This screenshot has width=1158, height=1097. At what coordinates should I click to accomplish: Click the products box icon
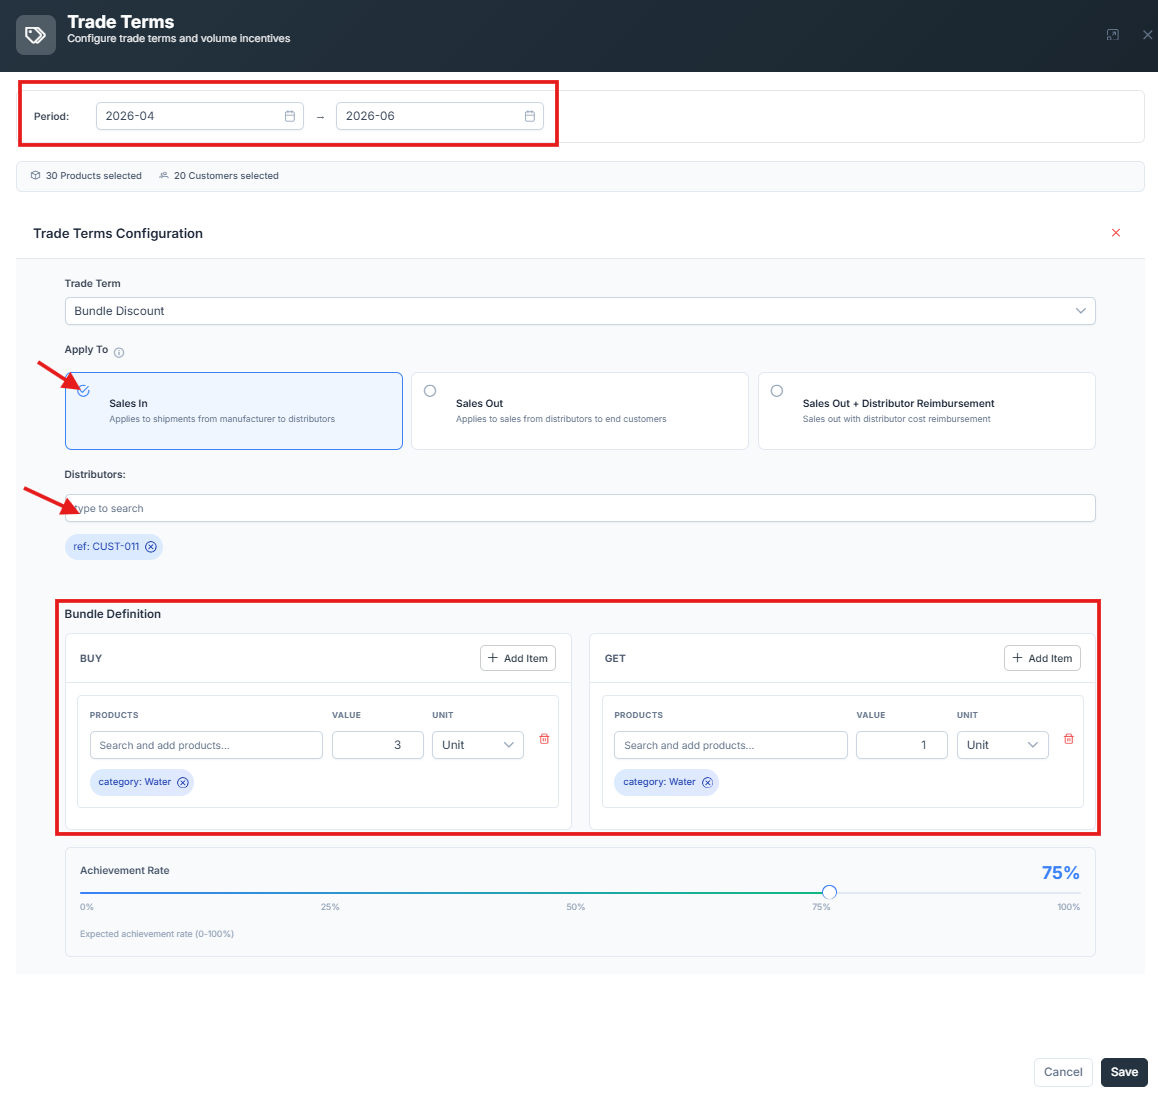tap(35, 176)
